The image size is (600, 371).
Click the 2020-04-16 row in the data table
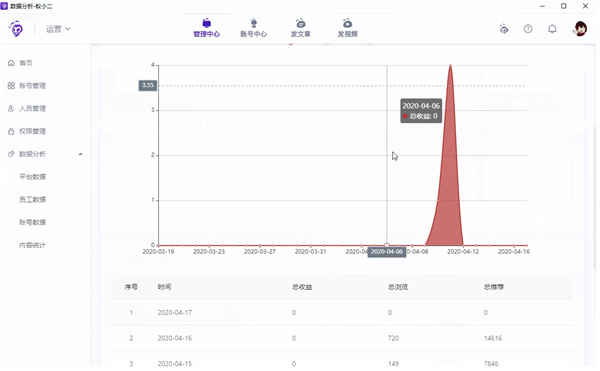click(342, 338)
